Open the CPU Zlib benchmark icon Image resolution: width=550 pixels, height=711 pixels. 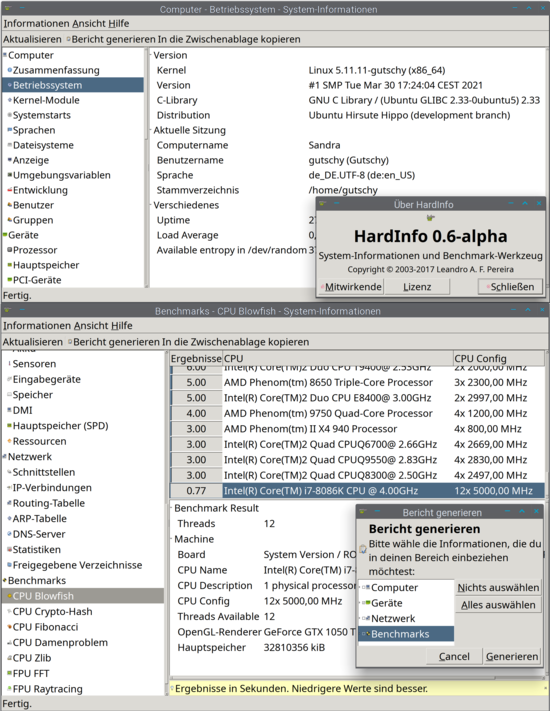pyautogui.click(x=10, y=657)
